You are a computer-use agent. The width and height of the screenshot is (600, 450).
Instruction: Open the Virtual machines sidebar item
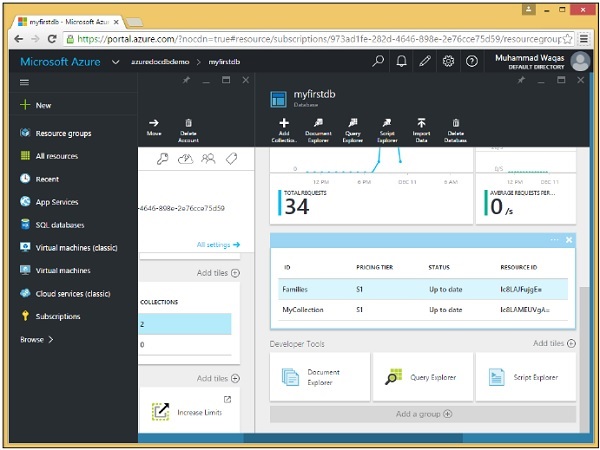tap(55, 271)
